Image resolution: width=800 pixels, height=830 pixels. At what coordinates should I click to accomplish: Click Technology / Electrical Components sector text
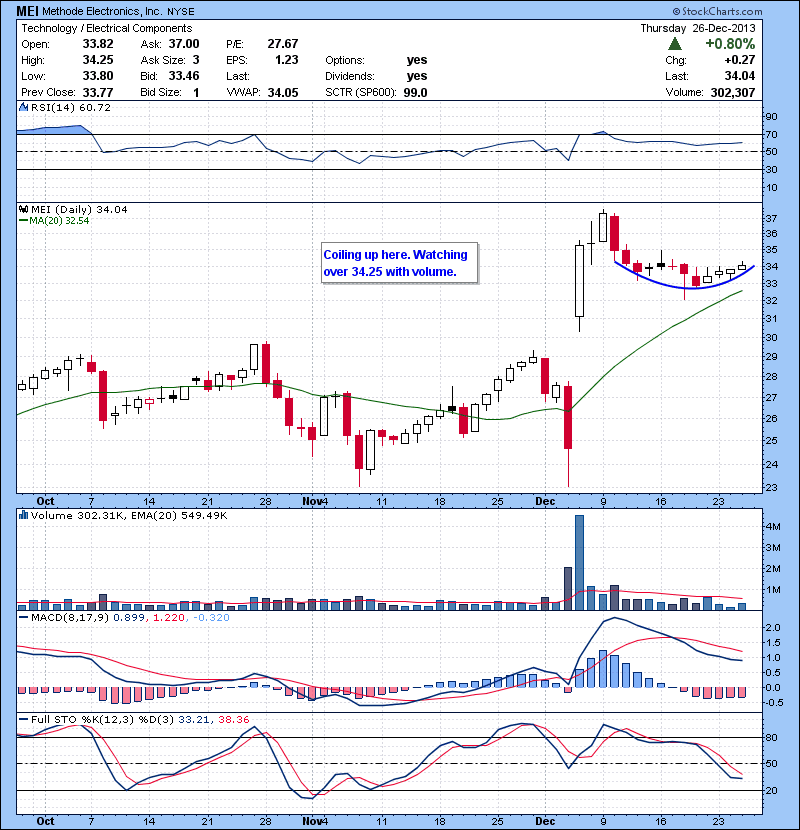107,28
